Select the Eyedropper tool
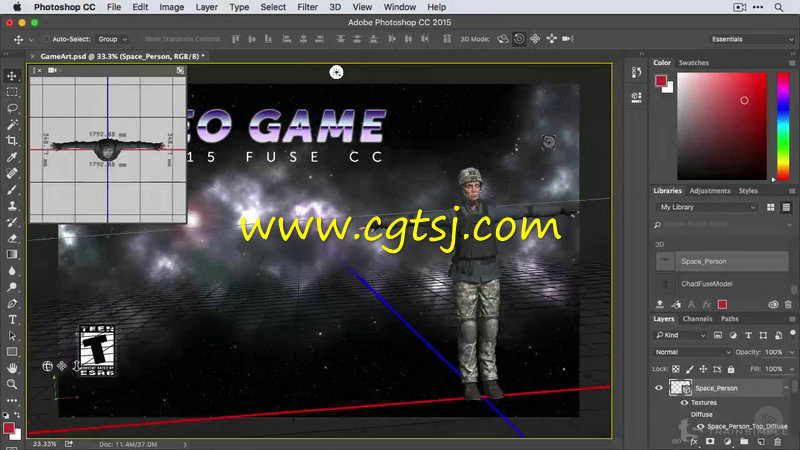 (x=12, y=157)
